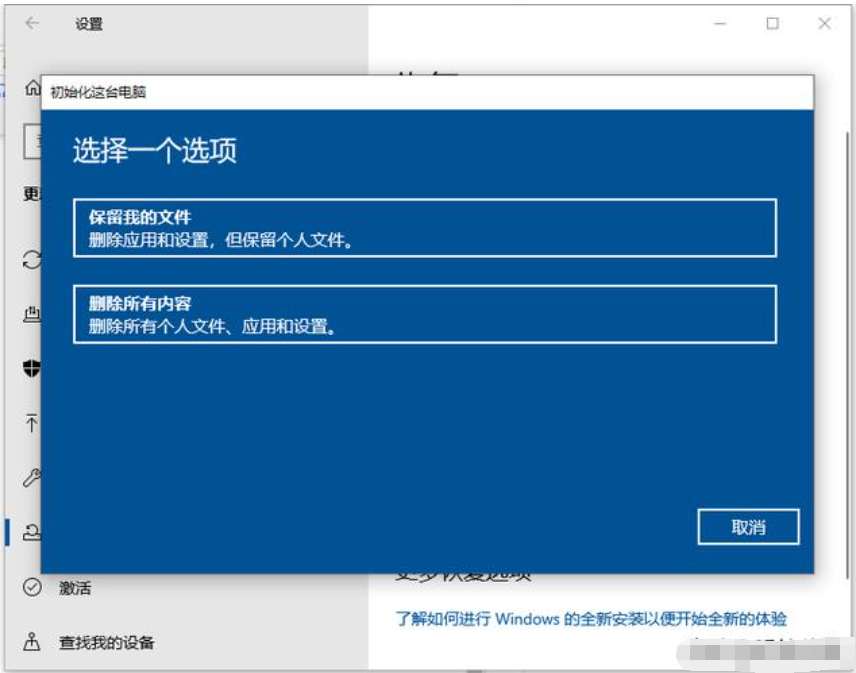Open the Backup sidebar icon
This screenshot has width=856, height=673.
pos(32,421)
